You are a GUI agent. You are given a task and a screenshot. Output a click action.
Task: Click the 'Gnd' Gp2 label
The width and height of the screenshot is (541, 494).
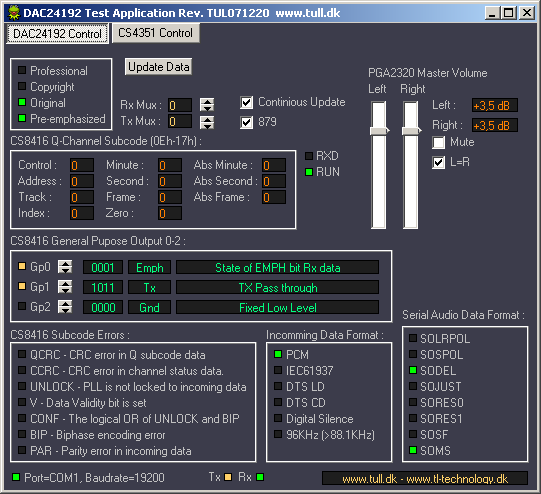coord(149,308)
